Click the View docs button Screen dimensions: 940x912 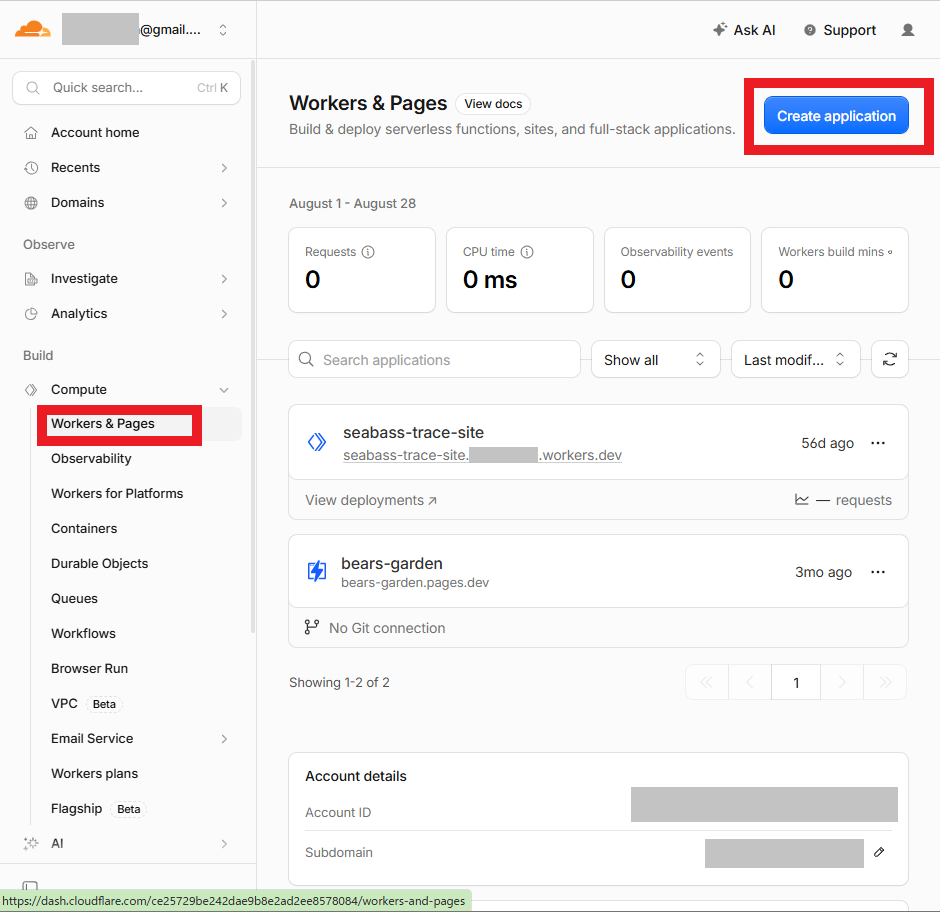(x=493, y=104)
